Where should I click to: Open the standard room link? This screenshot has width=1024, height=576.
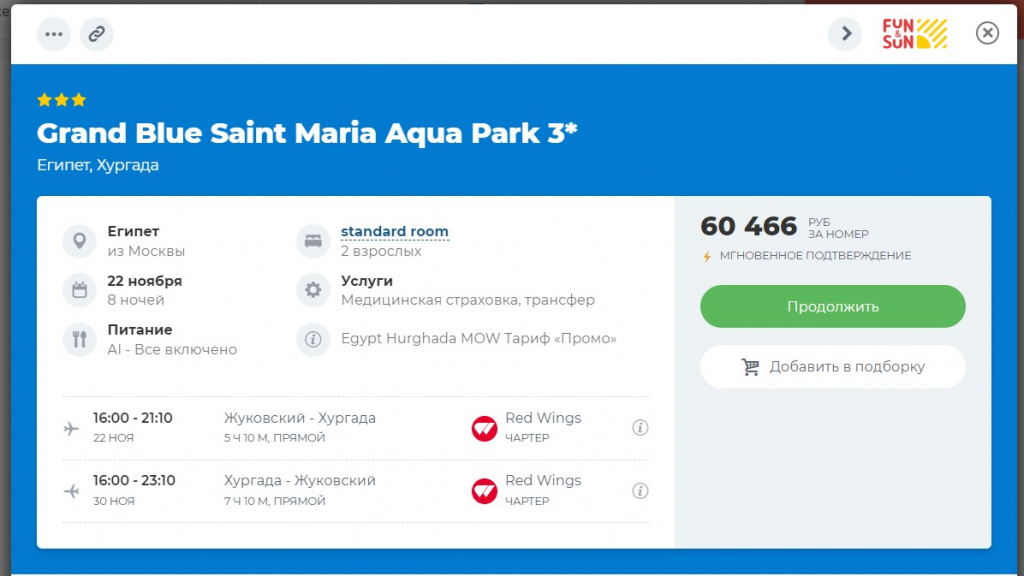[x=394, y=232]
